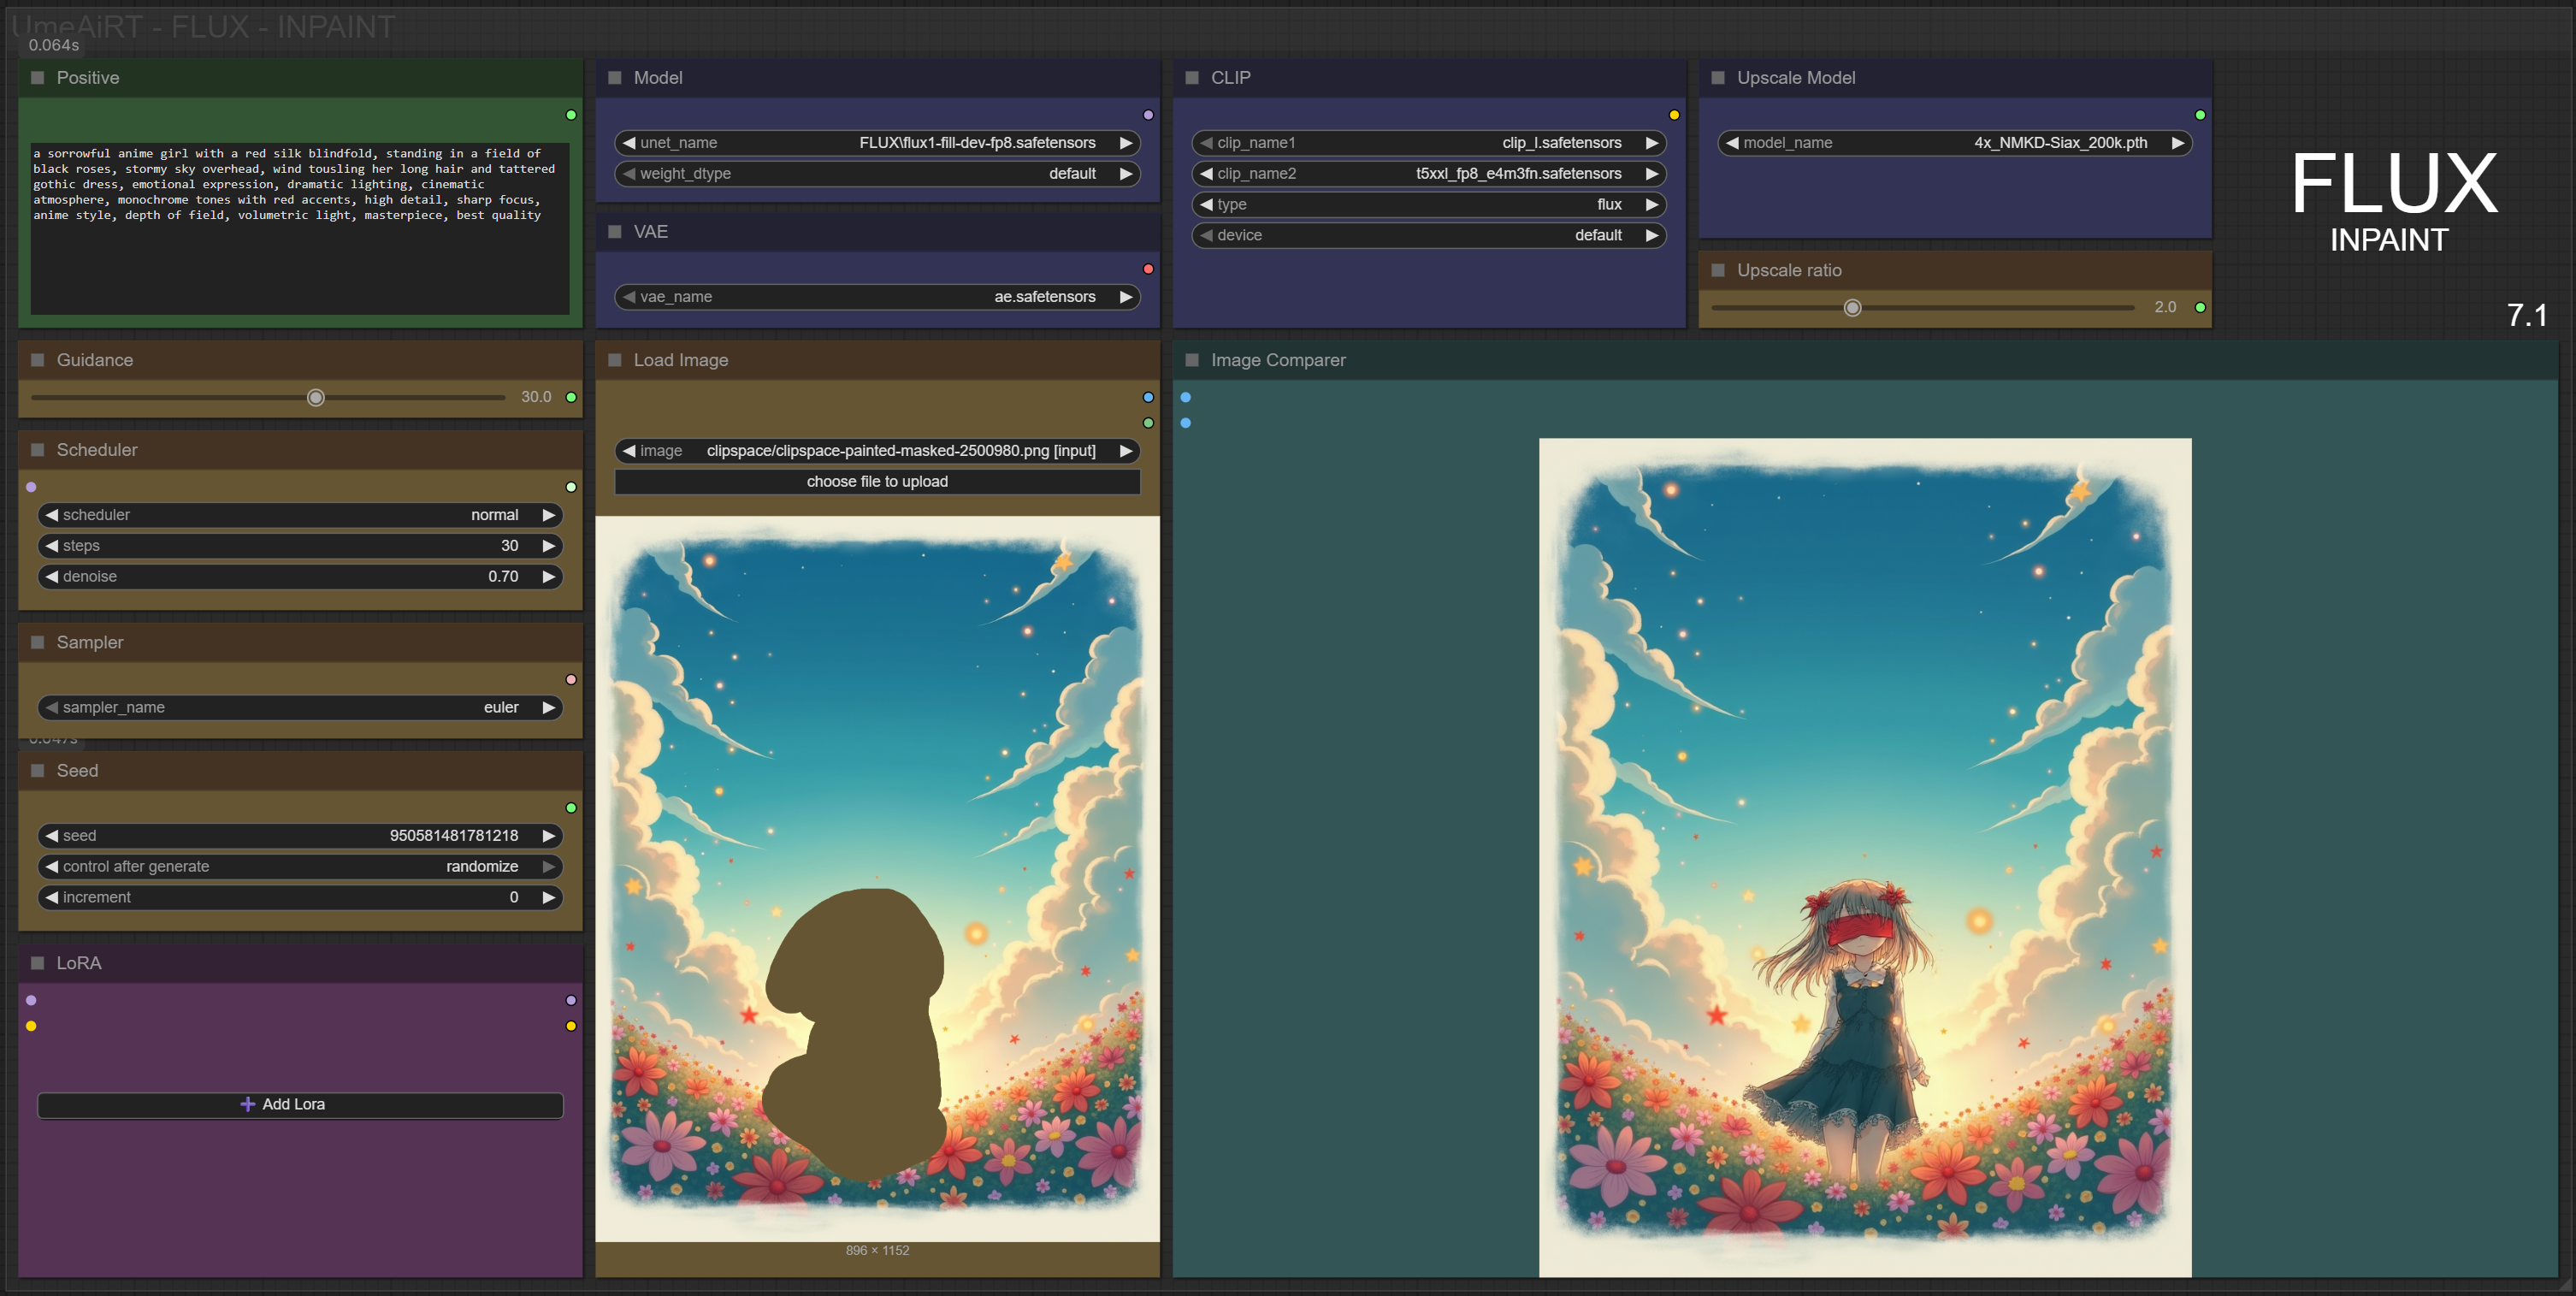This screenshot has width=2576, height=1296.
Task: Click inside the positive prompt text box
Action: coord(300,260)
